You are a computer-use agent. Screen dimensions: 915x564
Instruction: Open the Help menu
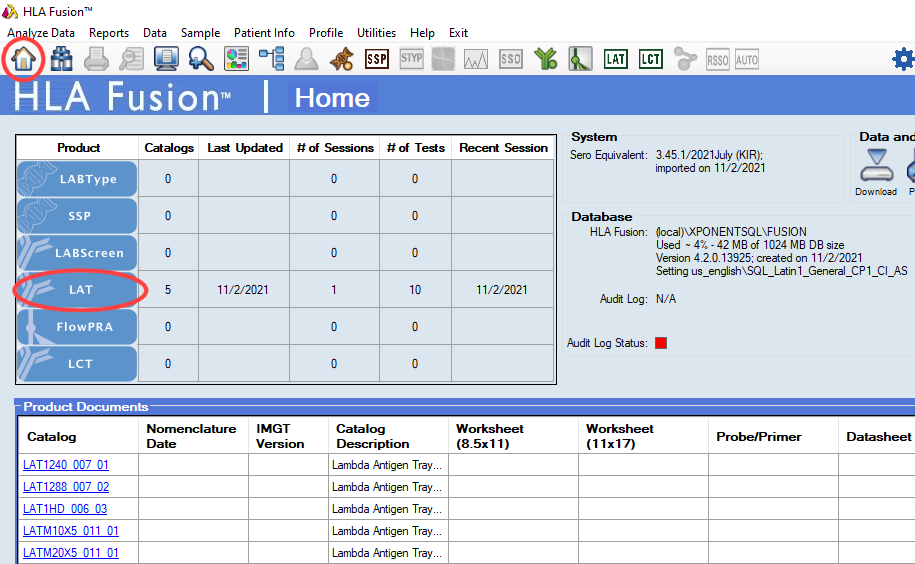tap(422, 33)
